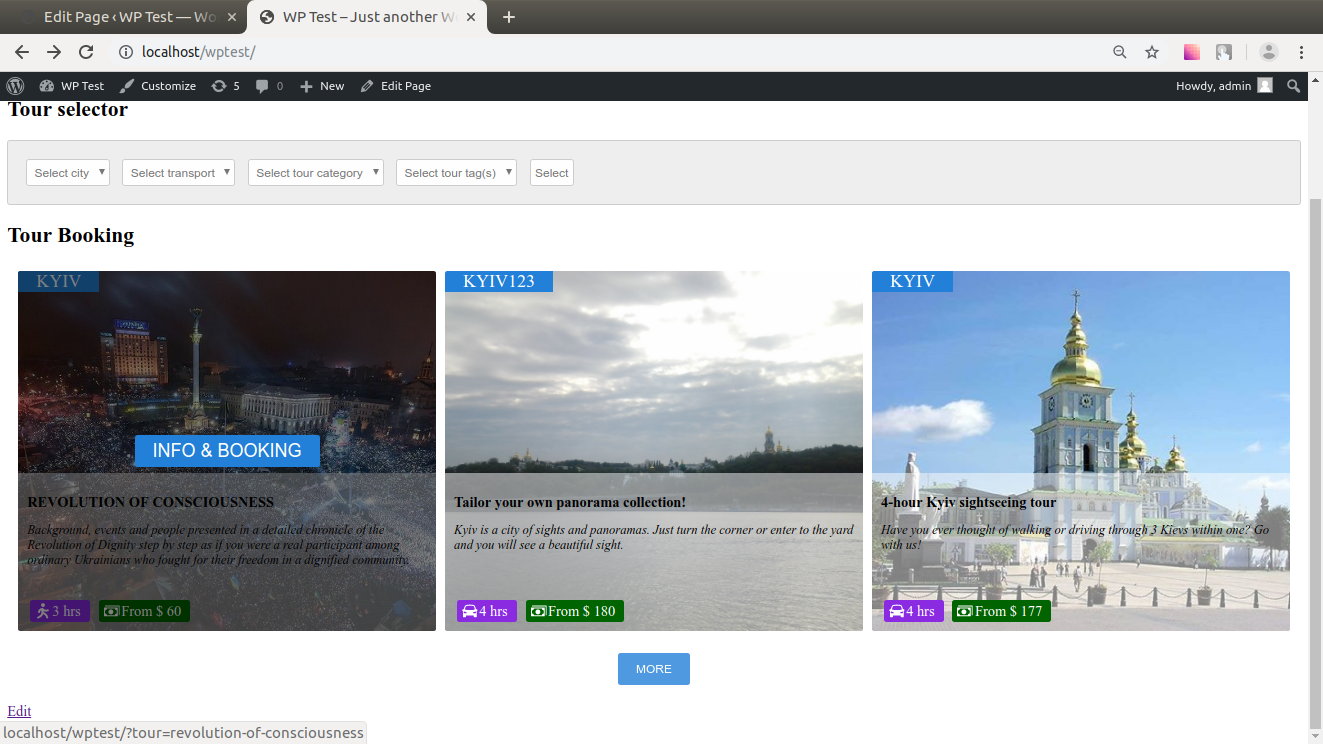This screenshot has height=744, width=1323.
Task: Expand the Select tour tag(s) dropdown
Action: click(457, 173)
